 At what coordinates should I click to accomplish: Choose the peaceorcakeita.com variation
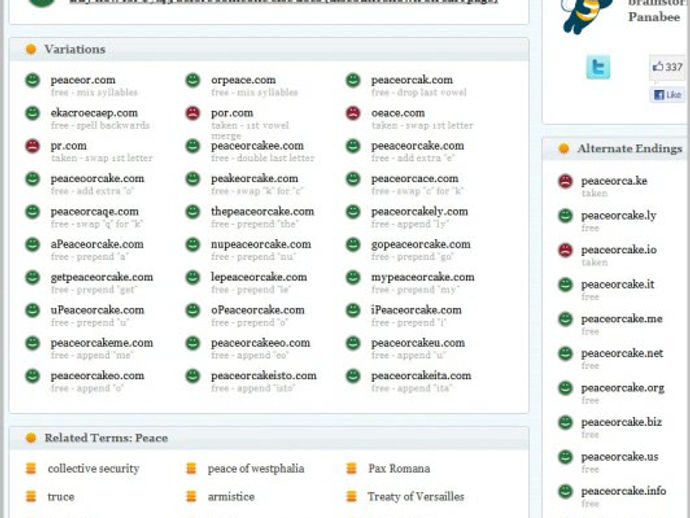coord(421,376)
